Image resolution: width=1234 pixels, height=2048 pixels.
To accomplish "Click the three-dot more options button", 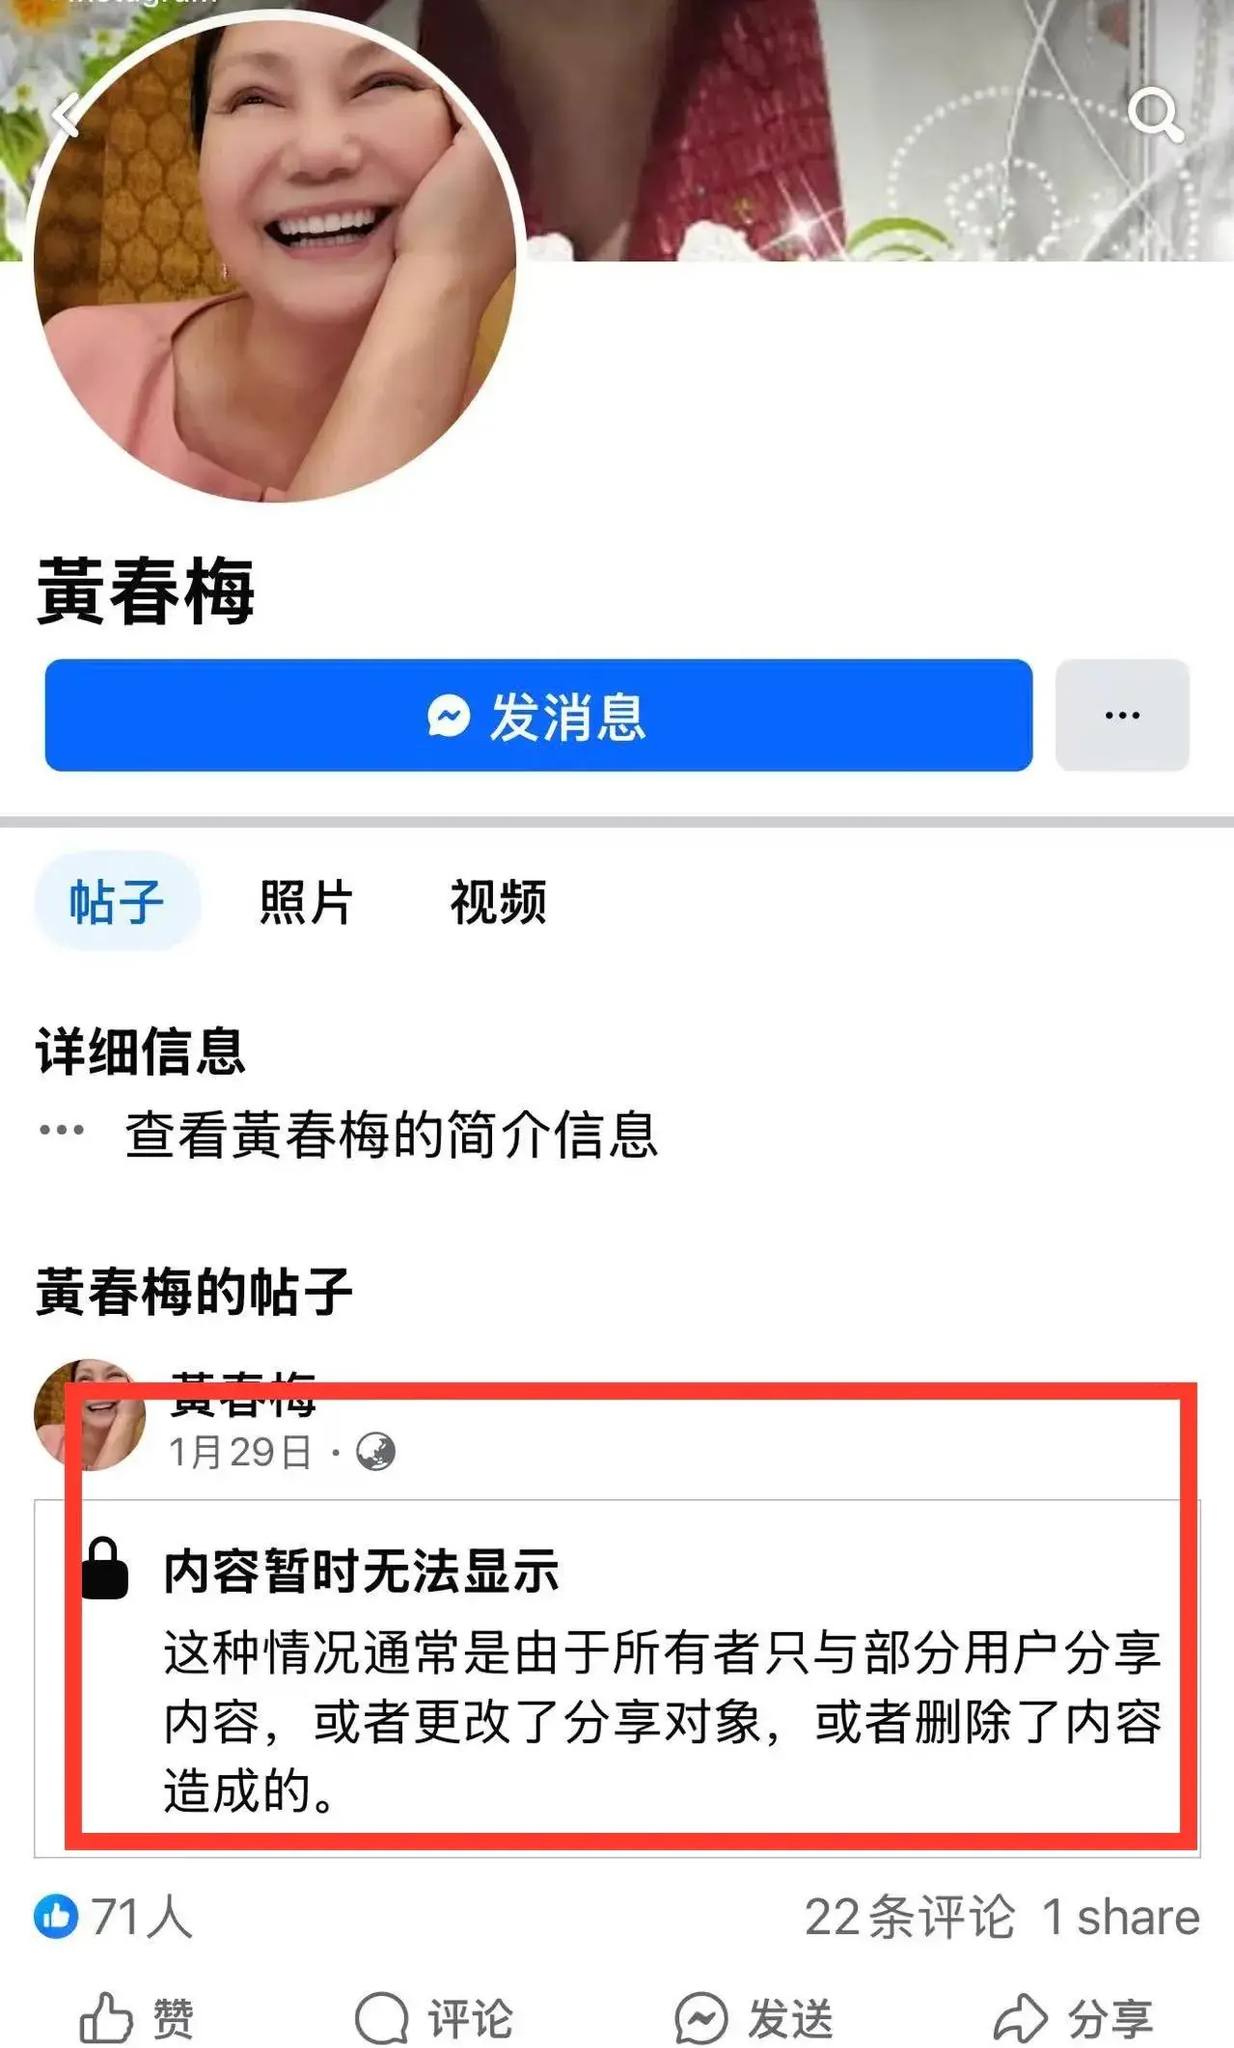I will pyautogui.click(x=1122, y=715).
